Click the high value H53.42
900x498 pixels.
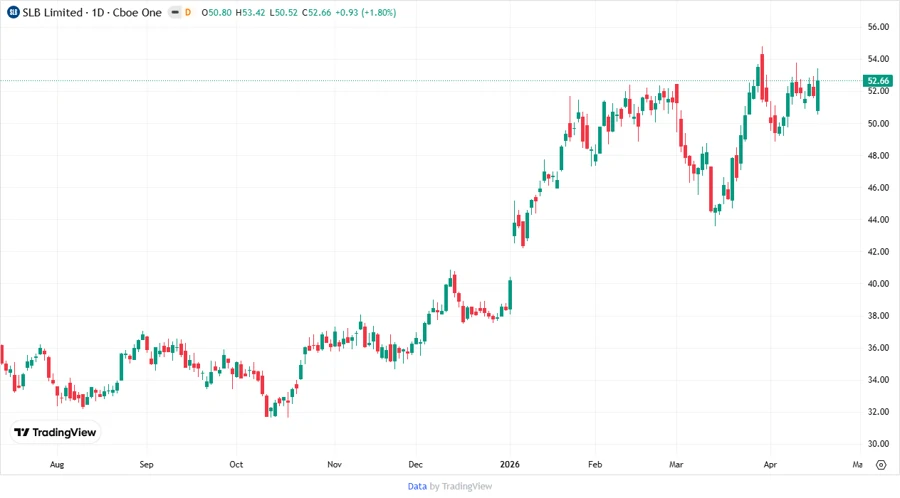250,12
